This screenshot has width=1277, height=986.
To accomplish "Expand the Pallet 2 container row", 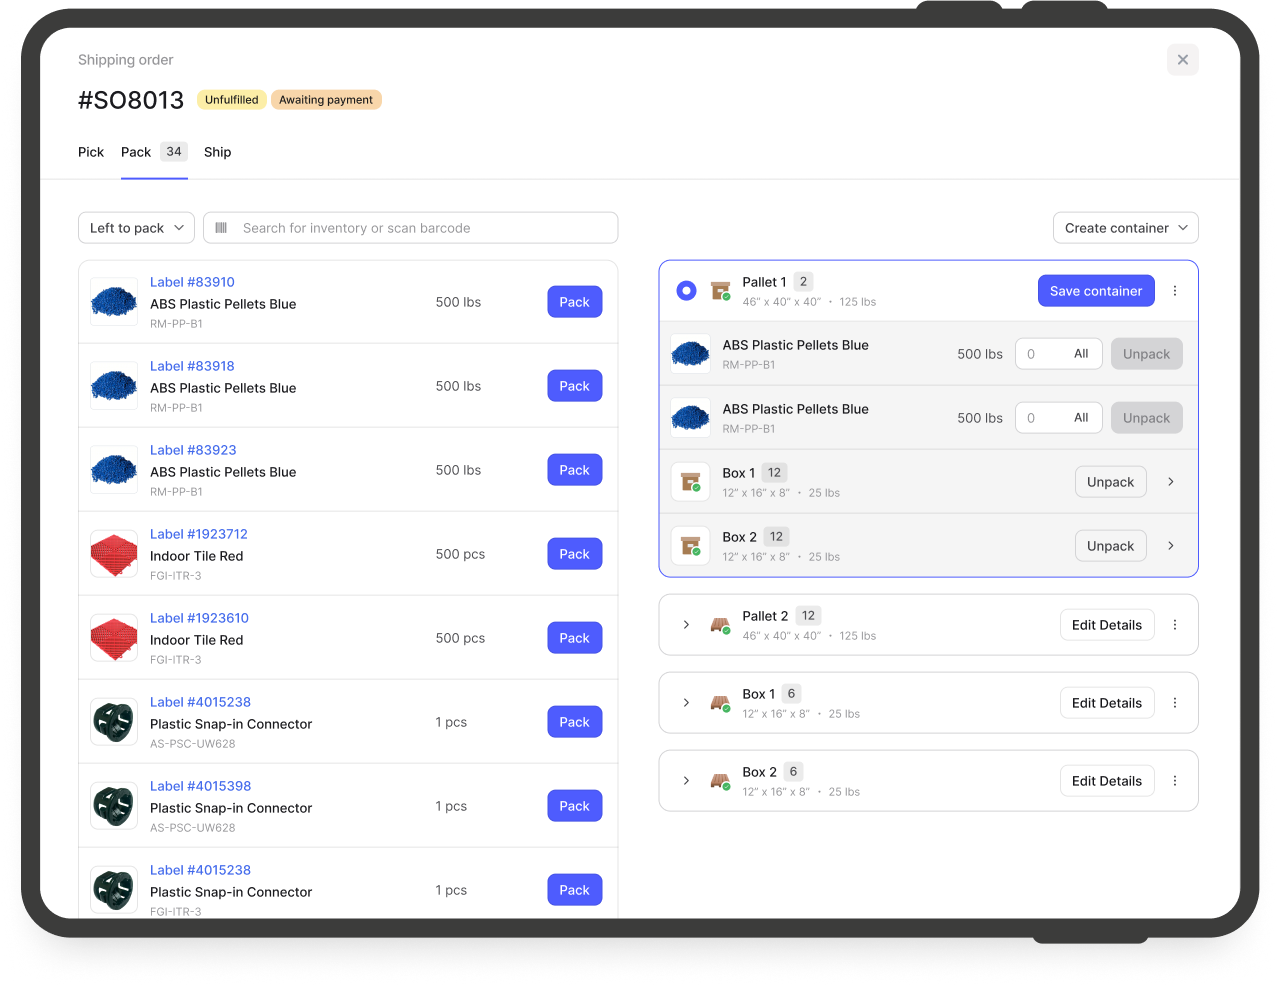I will pos(686,625).
